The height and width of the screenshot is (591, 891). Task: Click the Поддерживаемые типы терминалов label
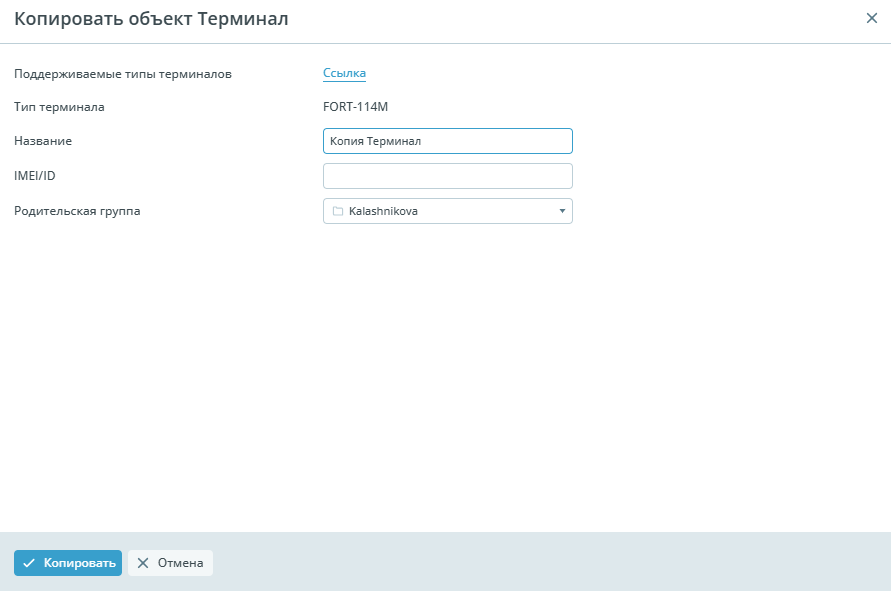(123, 73)
